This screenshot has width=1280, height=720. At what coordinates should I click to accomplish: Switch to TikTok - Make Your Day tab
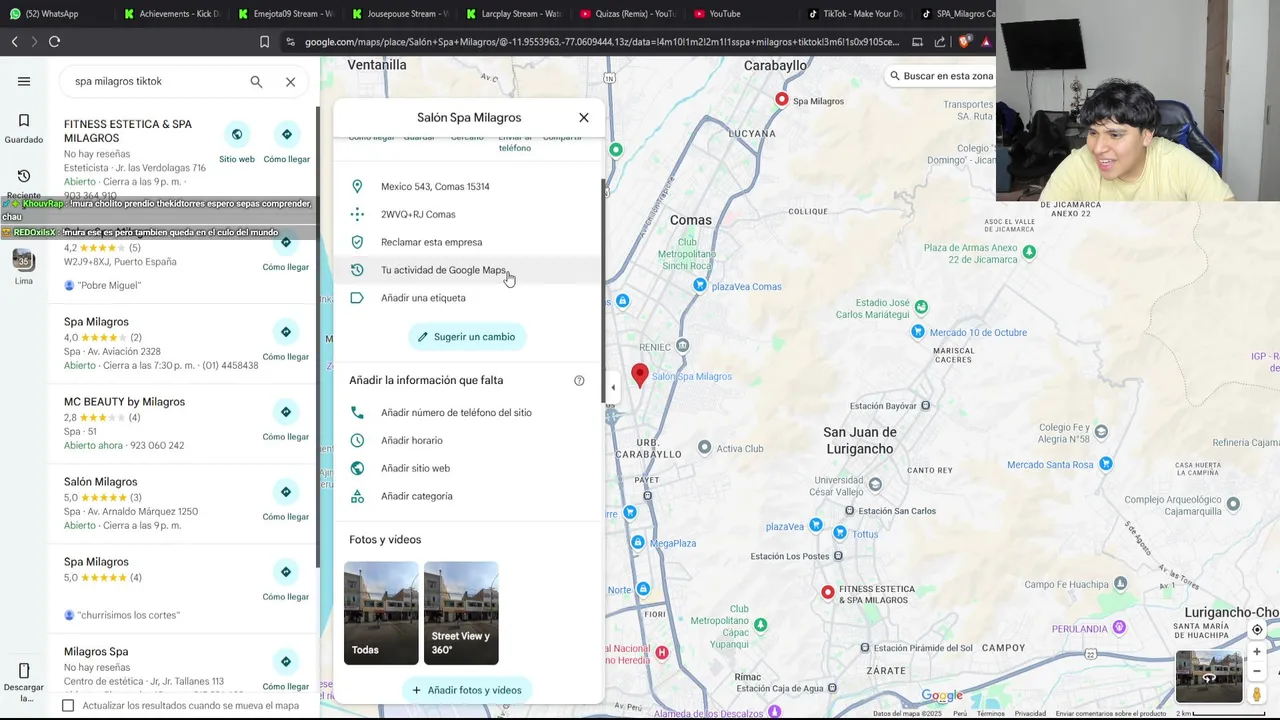click(856, 14)
